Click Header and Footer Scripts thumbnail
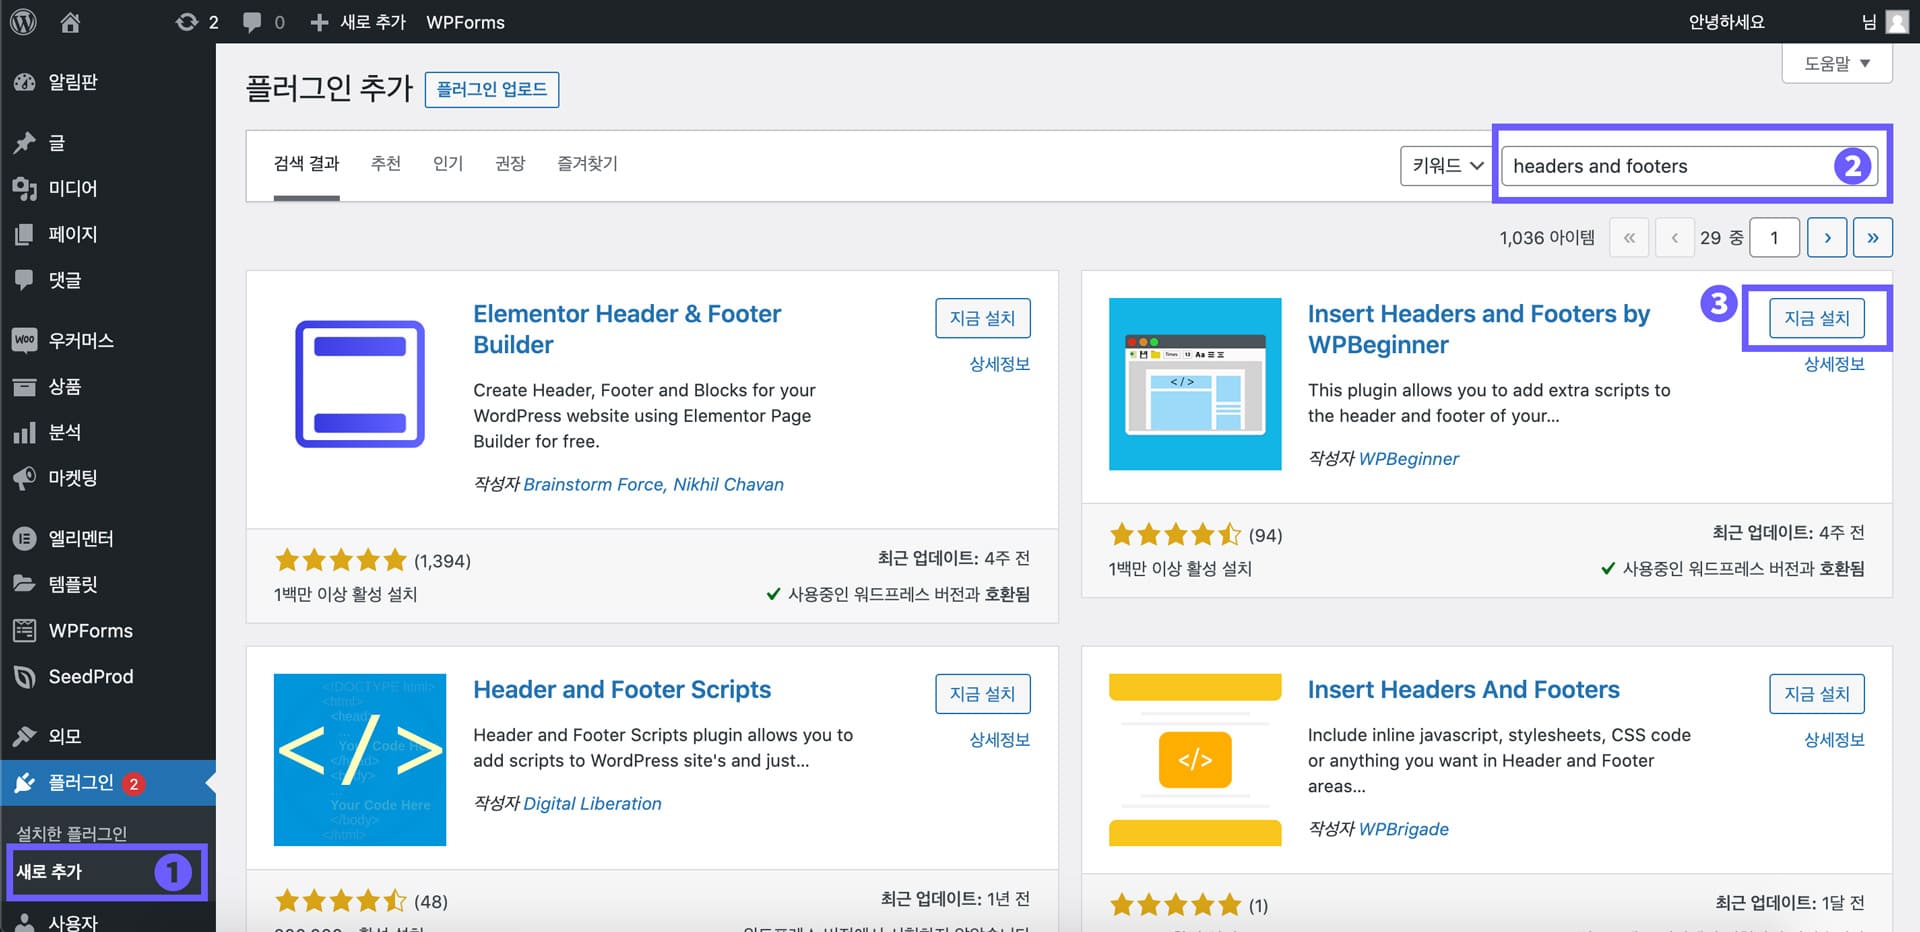The height and width of the screenshot is (932, 1920). tap(360, 760)
